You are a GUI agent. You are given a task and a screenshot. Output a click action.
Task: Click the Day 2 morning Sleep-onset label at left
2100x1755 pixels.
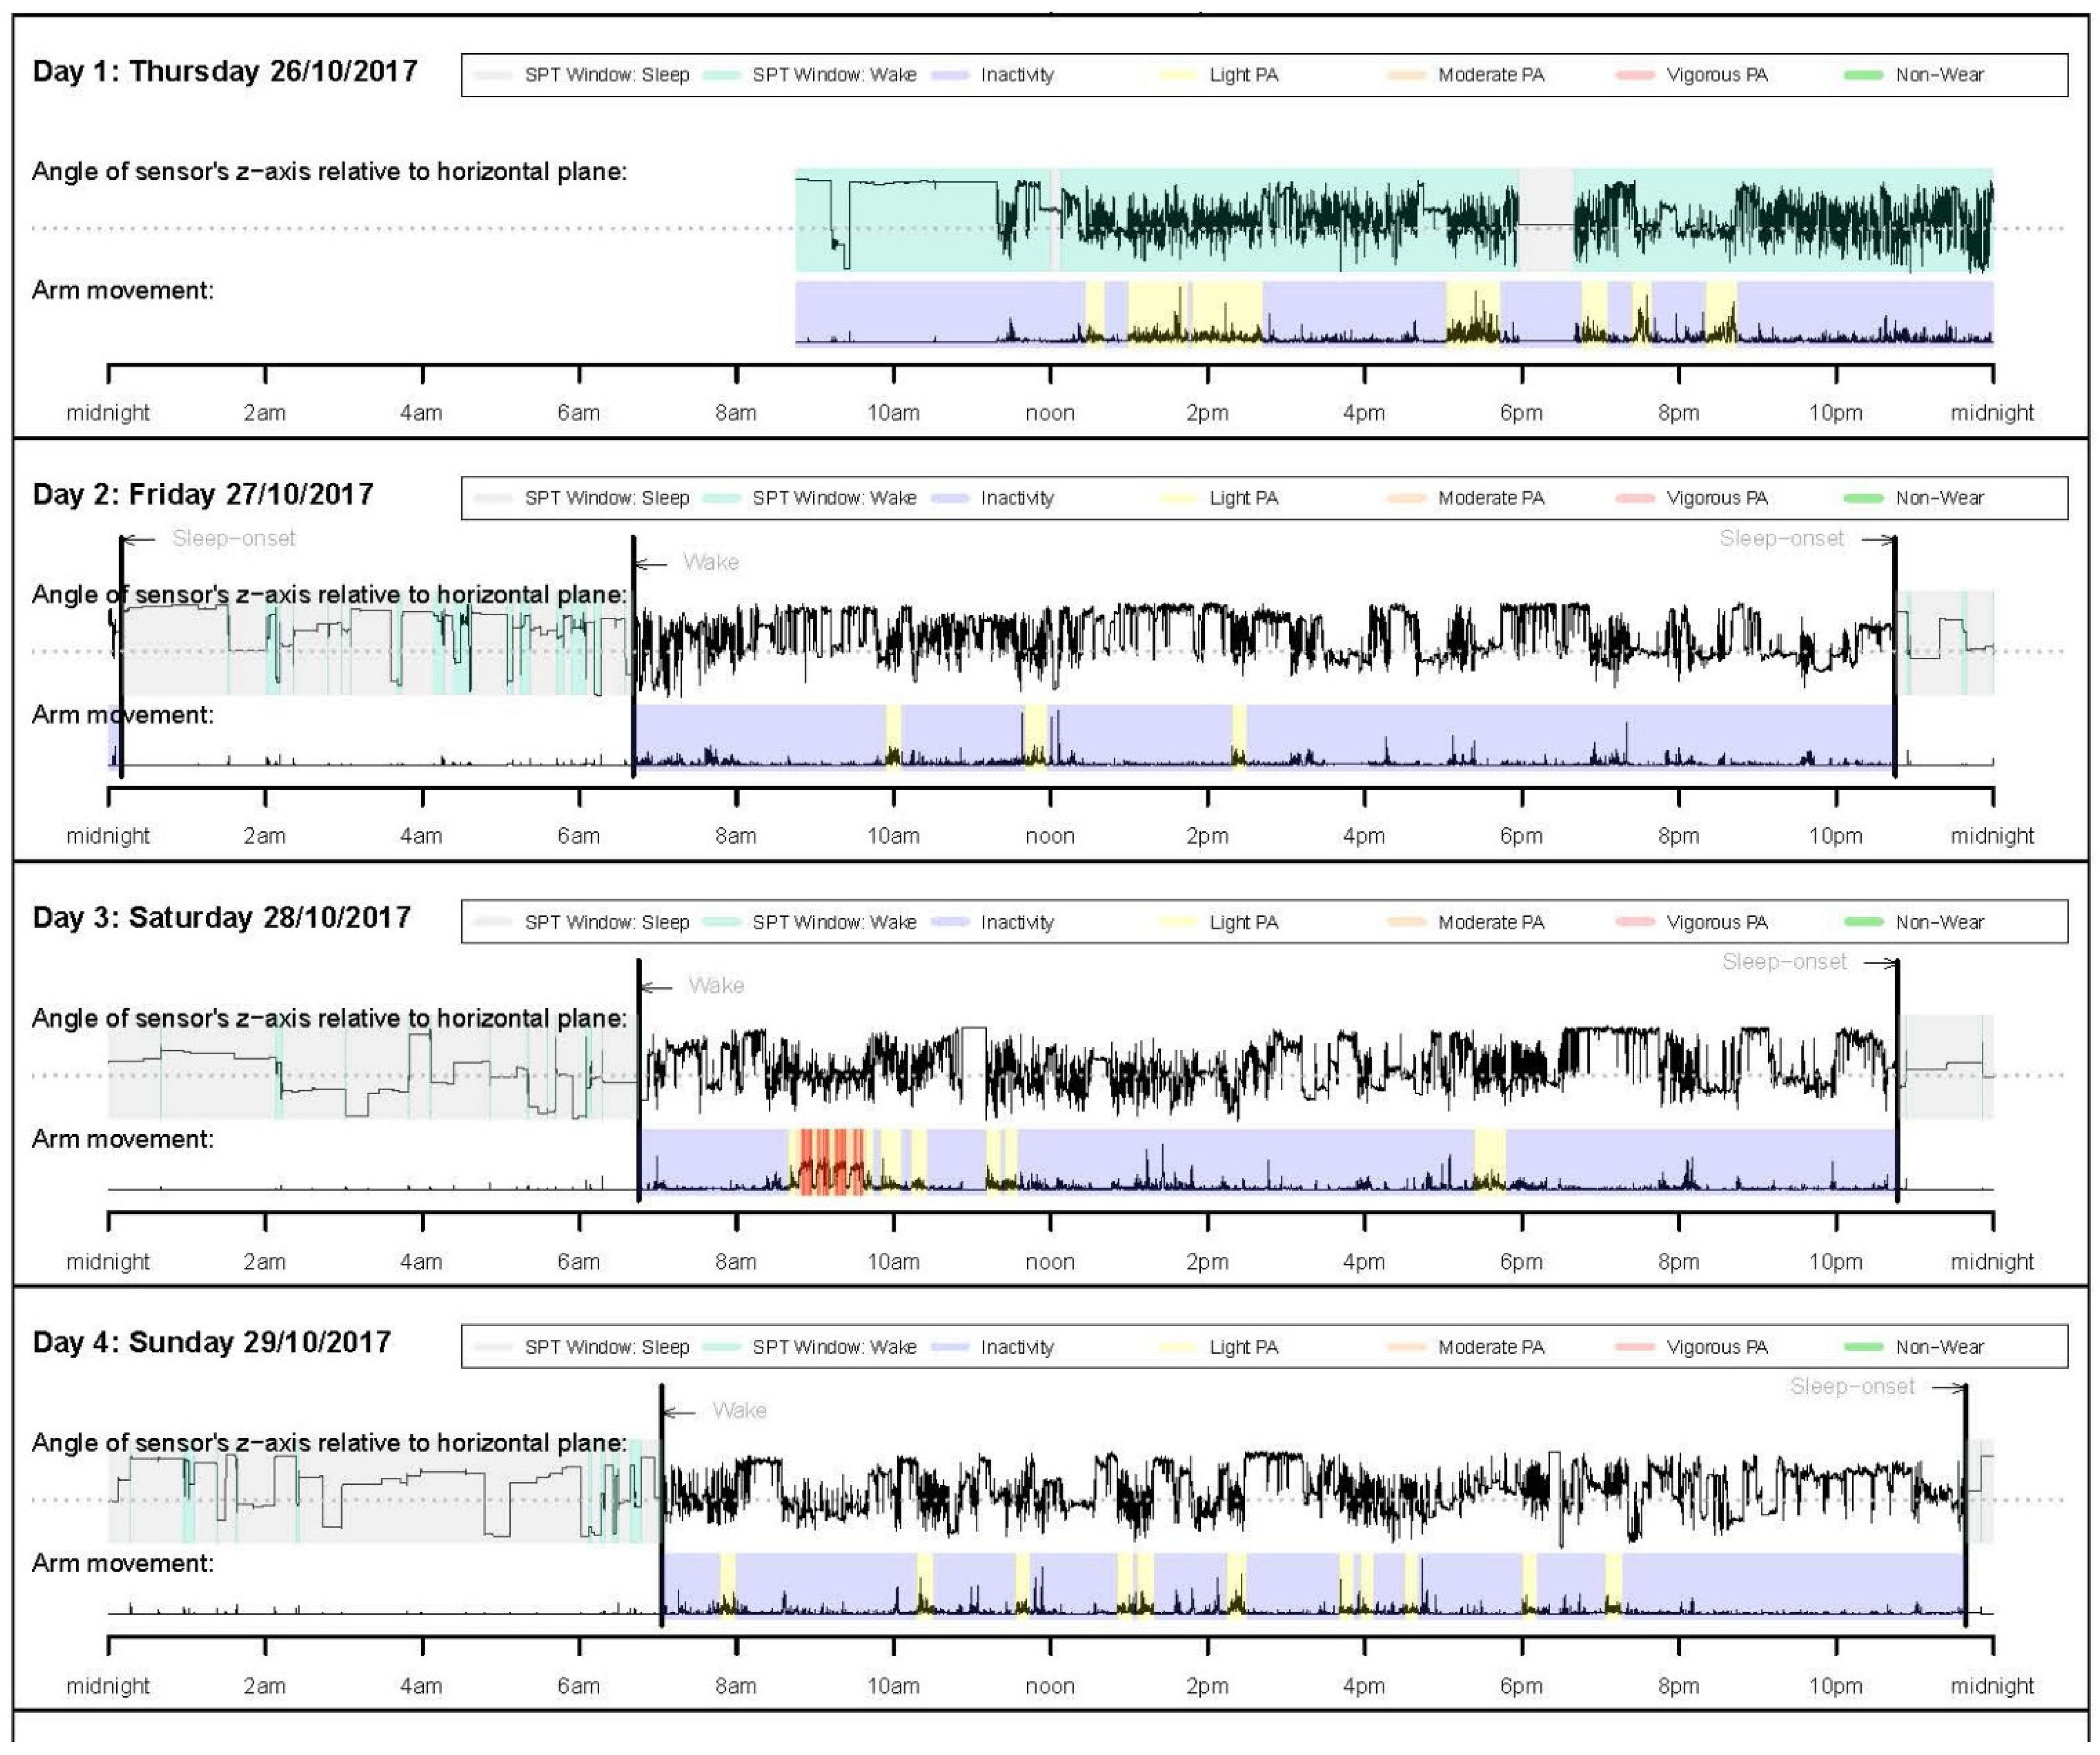tap(234, 538)
